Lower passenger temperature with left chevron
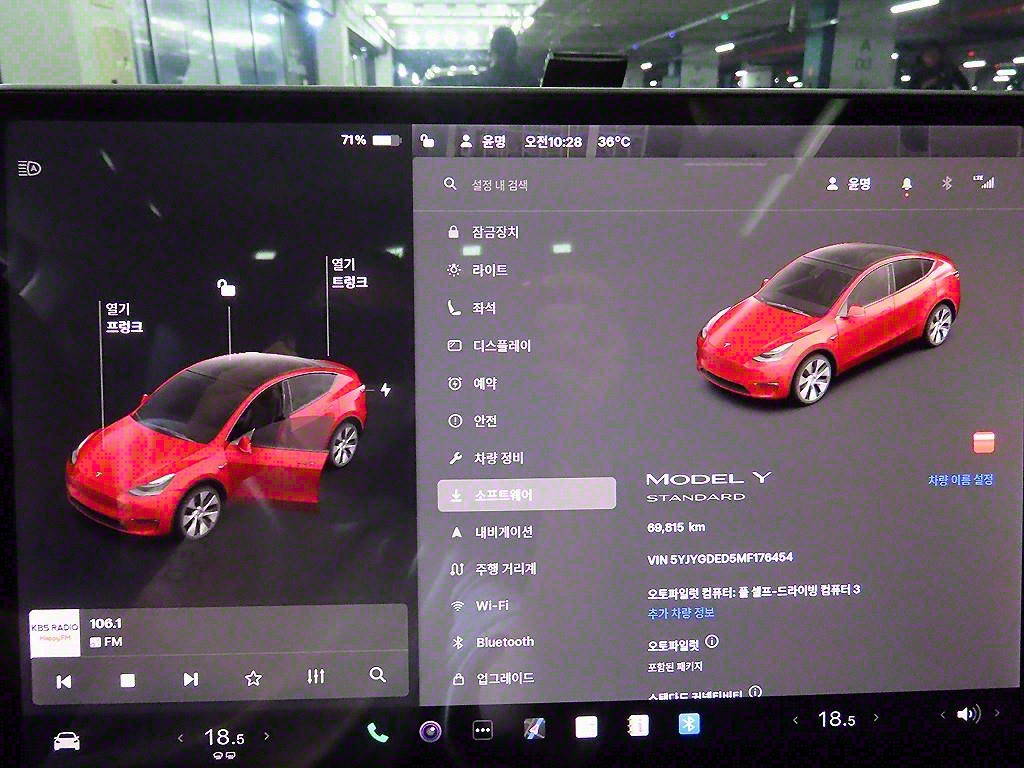The width and height of the screenshot is (1024, 768). (796, 719)
